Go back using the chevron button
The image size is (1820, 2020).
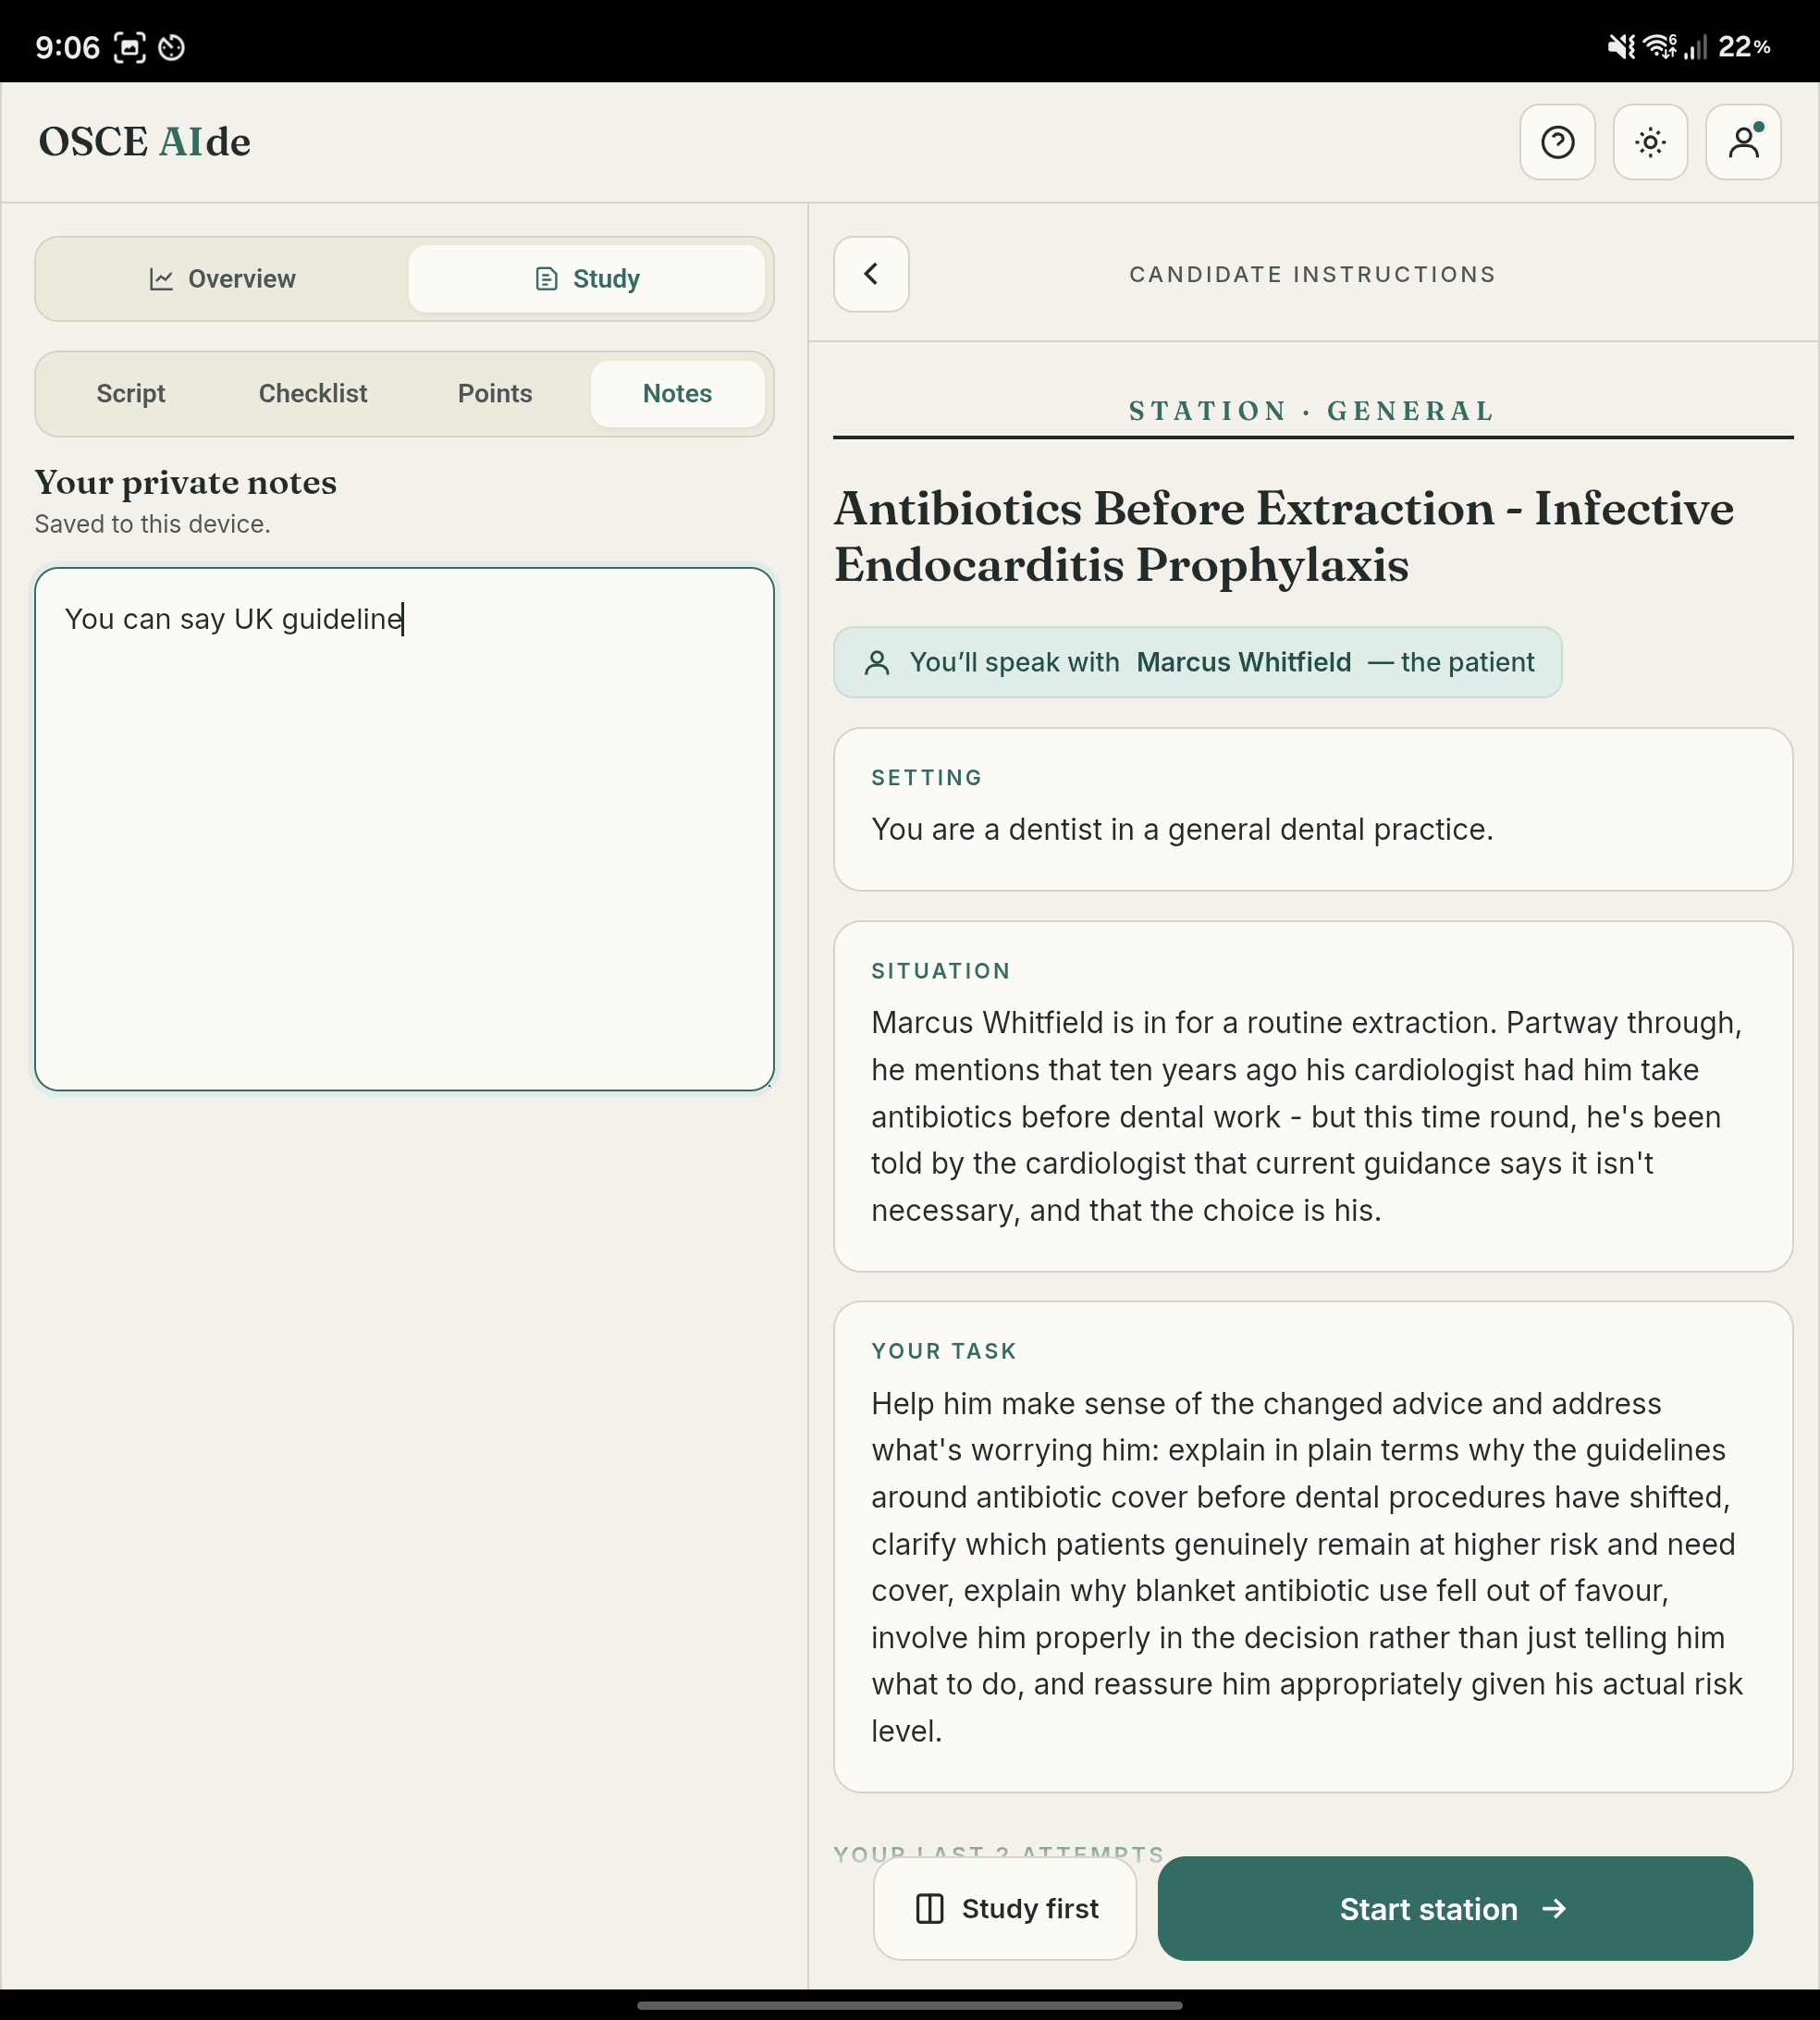point(871,274)
